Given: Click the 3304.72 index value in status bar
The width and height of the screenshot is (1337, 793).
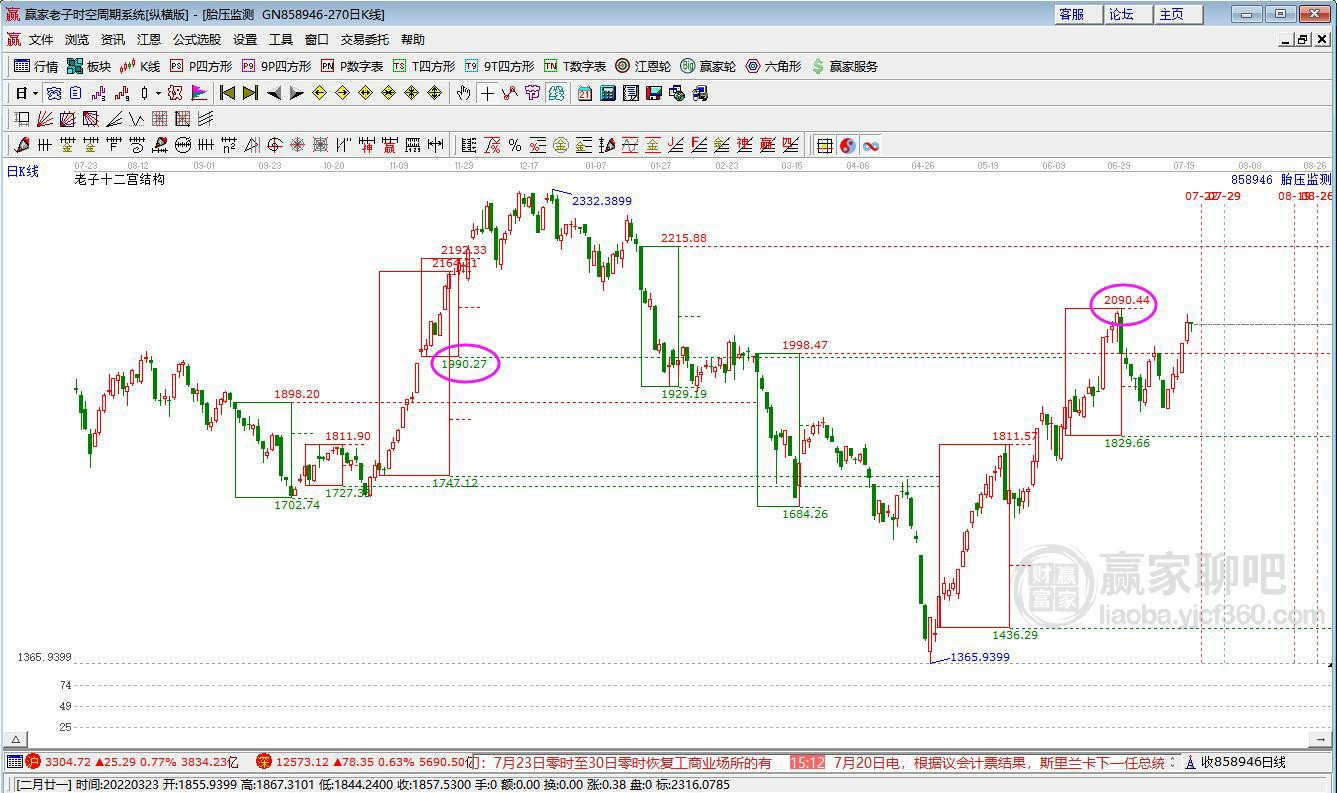Looking at the screenshot, I should 69,763.
